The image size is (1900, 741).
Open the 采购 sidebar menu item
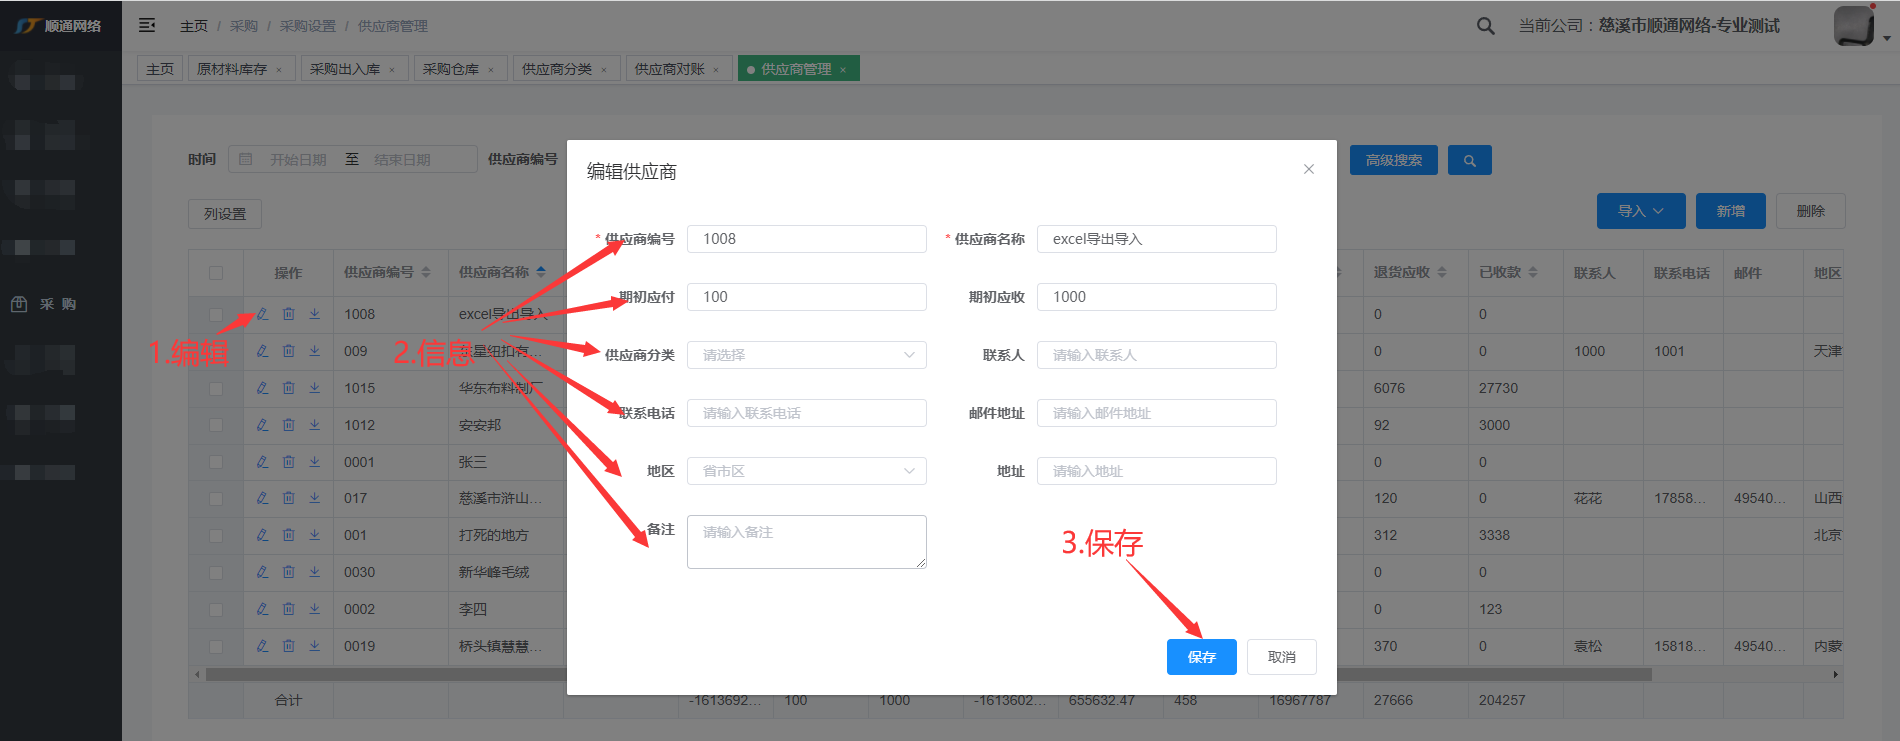pos(58,304)
